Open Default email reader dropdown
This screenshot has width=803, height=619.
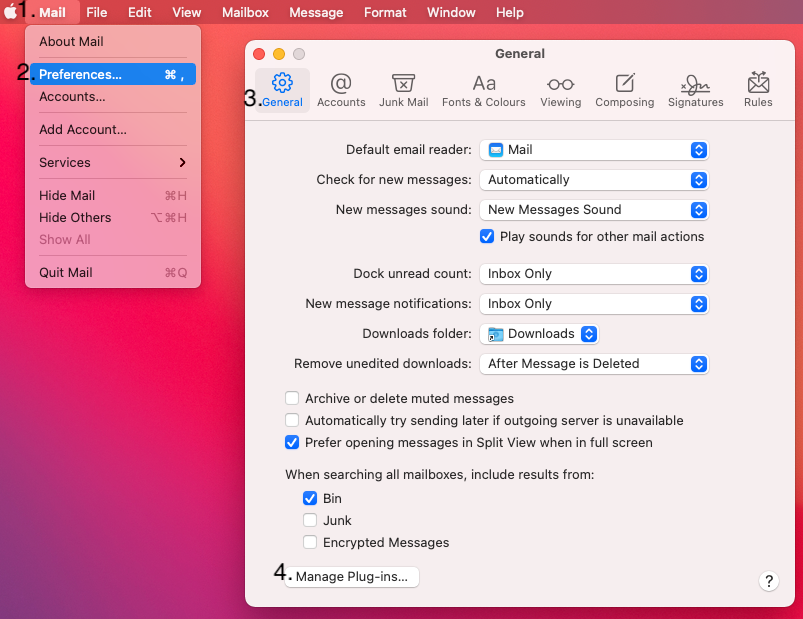594,150
